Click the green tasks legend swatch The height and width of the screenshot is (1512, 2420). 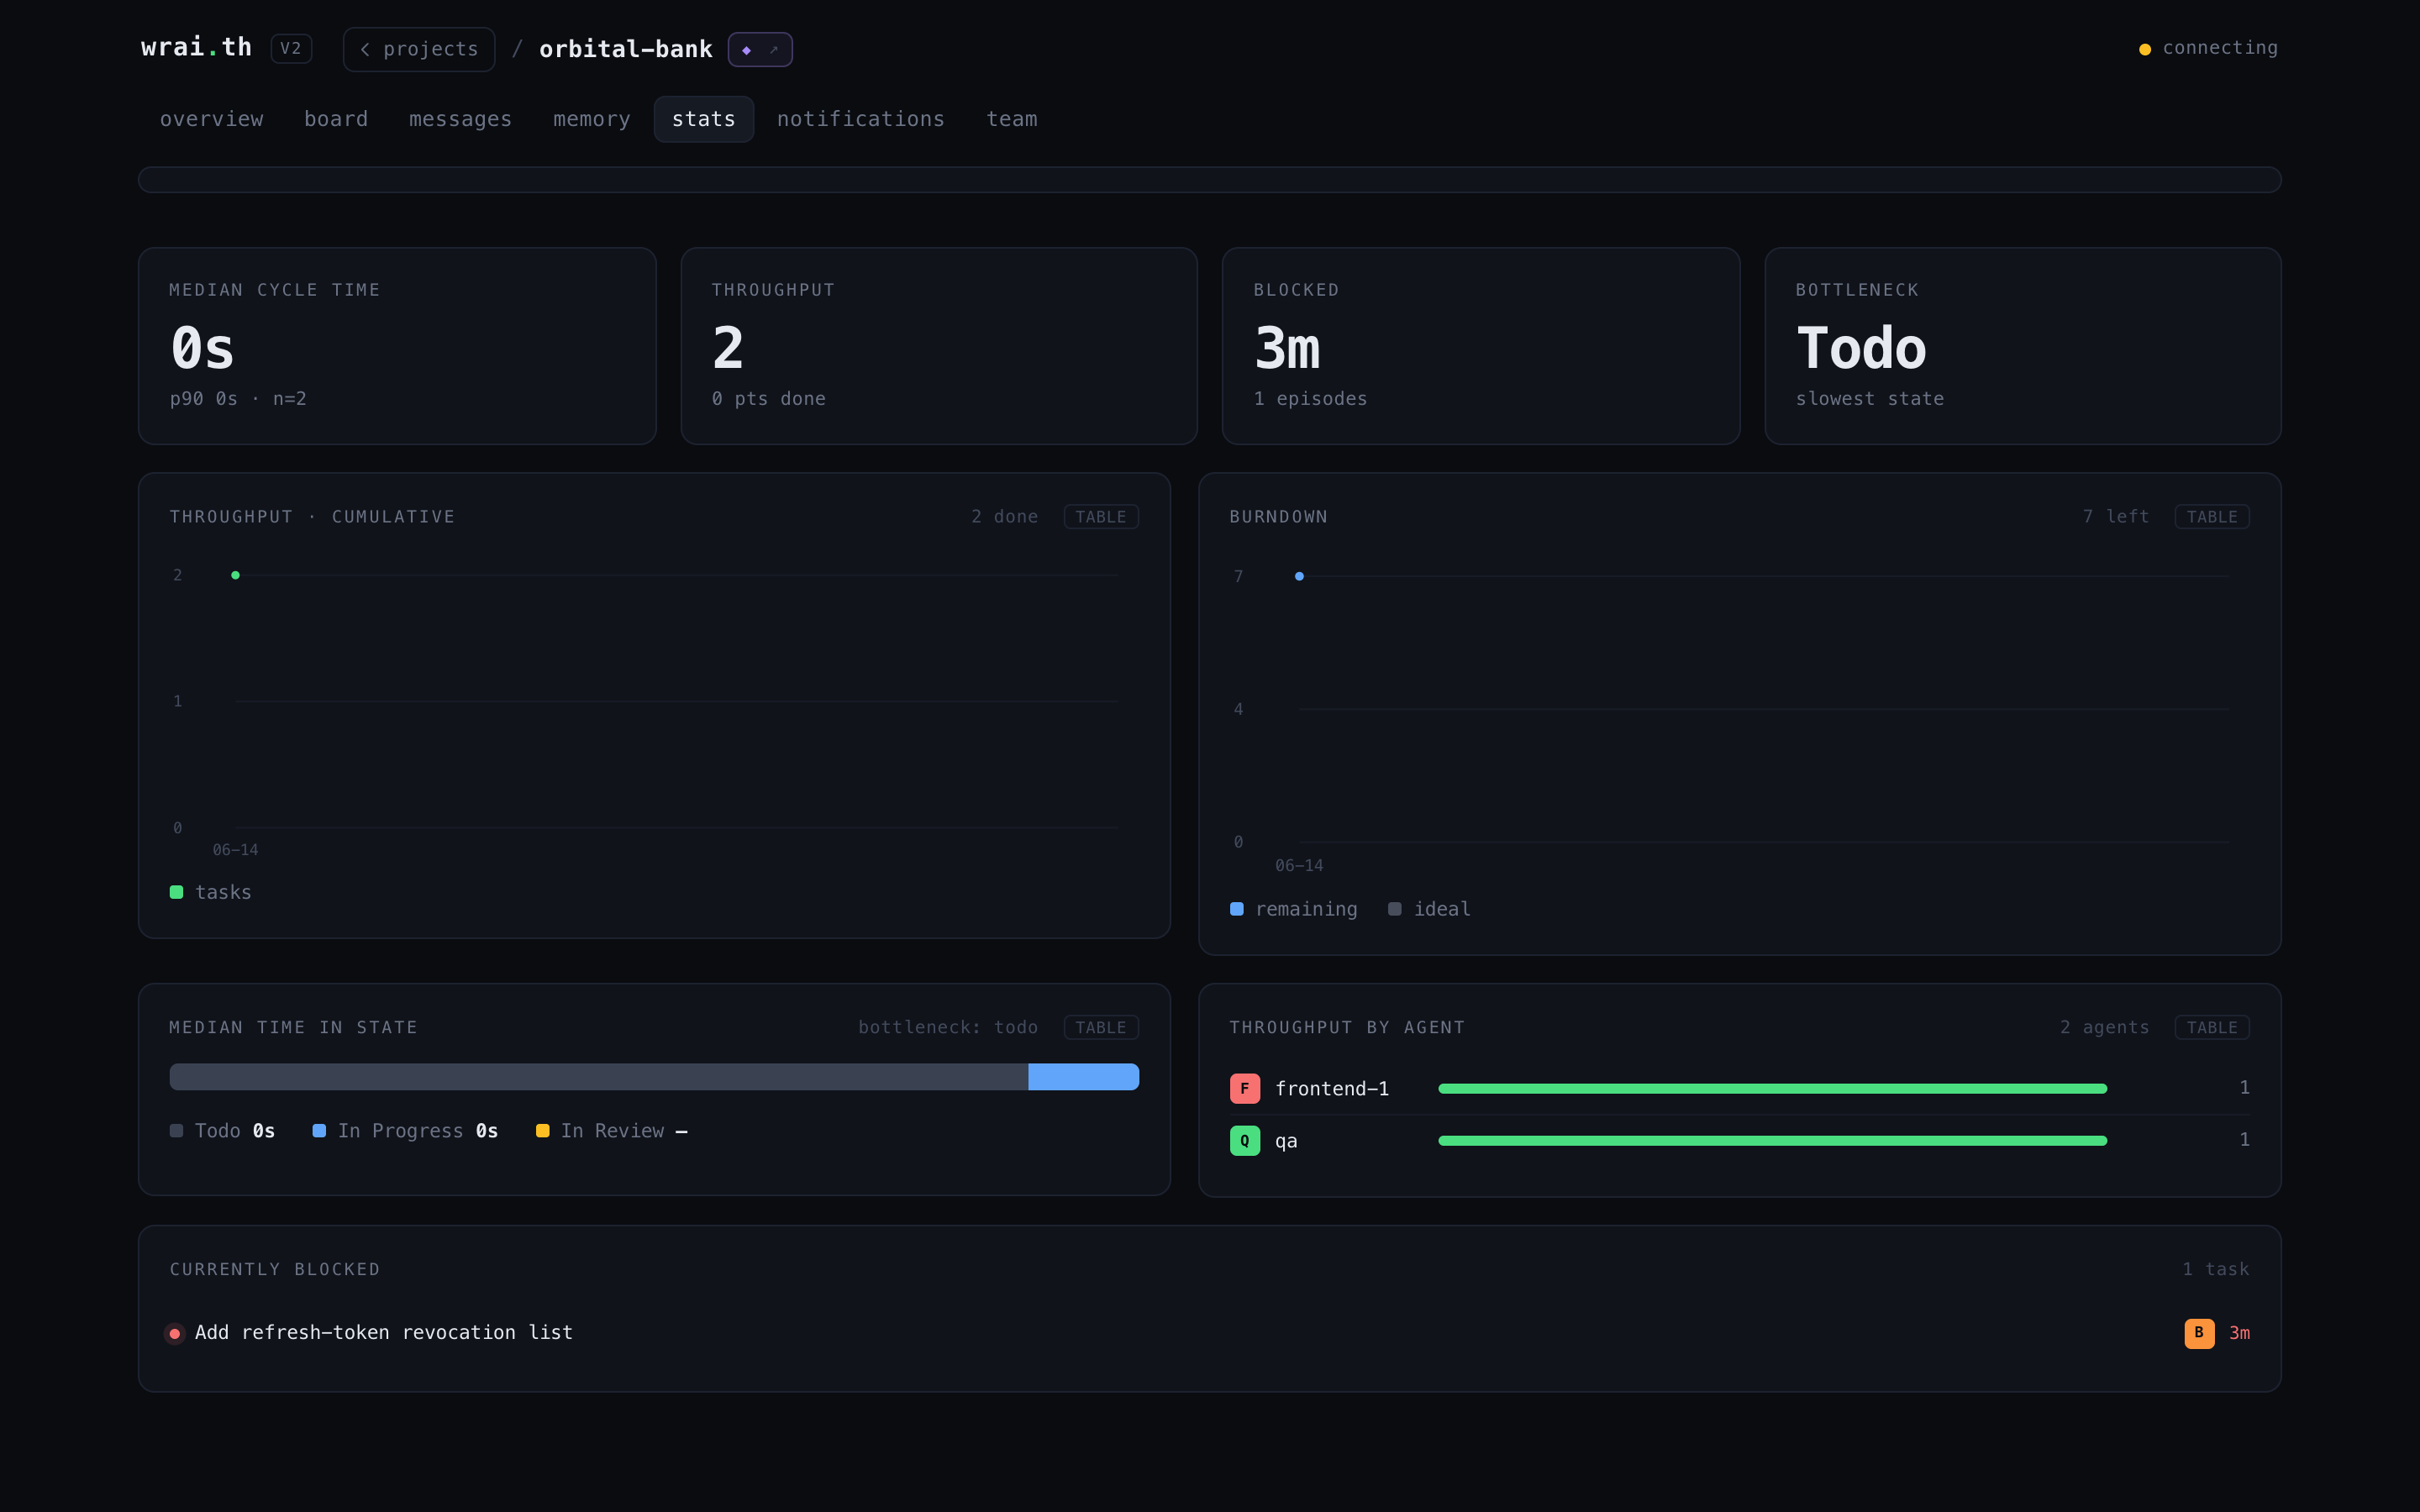click(176, 892)
